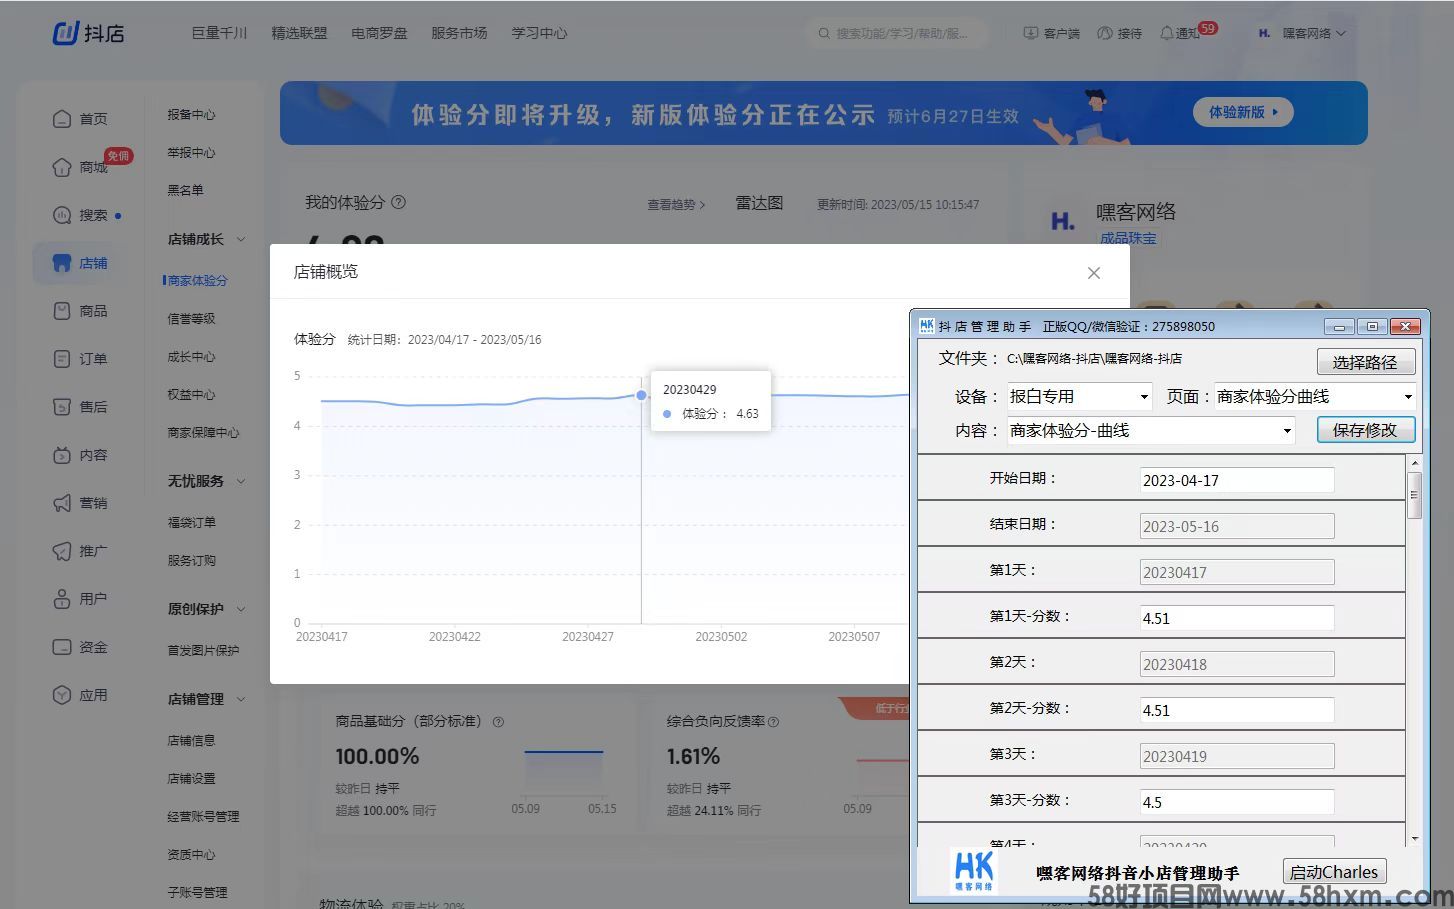Open 首页 home icon in sidebar
The width and height of the screenshot is (1454, 909).
(x=62, y=119)
